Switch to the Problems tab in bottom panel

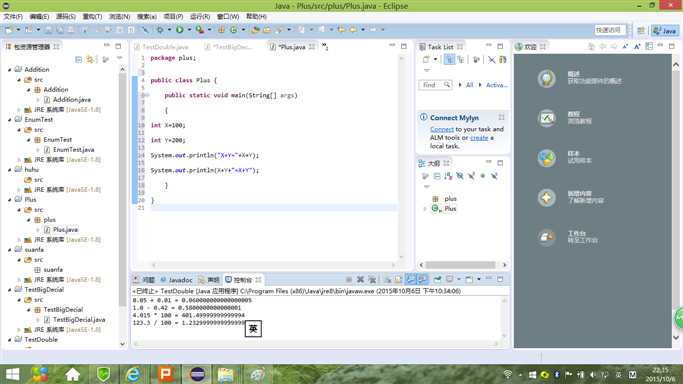point(144,280)
